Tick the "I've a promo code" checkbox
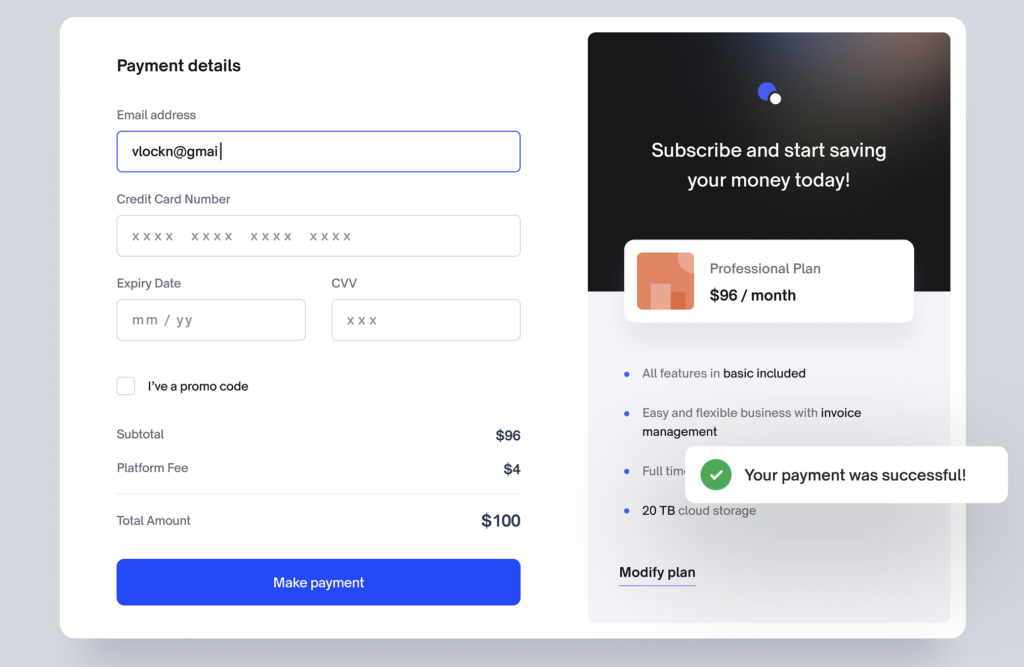The width and height of the screenshot is (1024, 667). [125, 386]
